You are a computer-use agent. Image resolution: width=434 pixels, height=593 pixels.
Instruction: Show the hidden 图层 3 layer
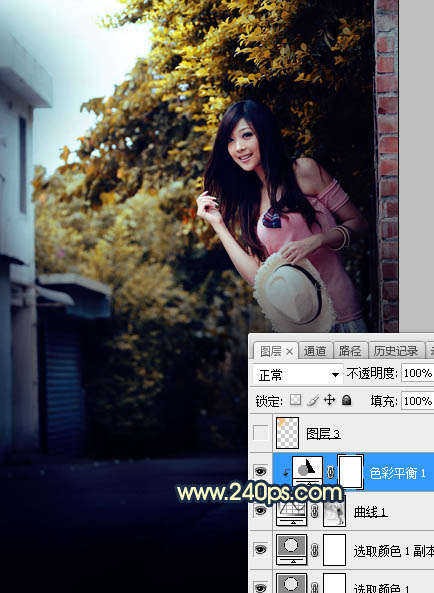coord(260,433)
